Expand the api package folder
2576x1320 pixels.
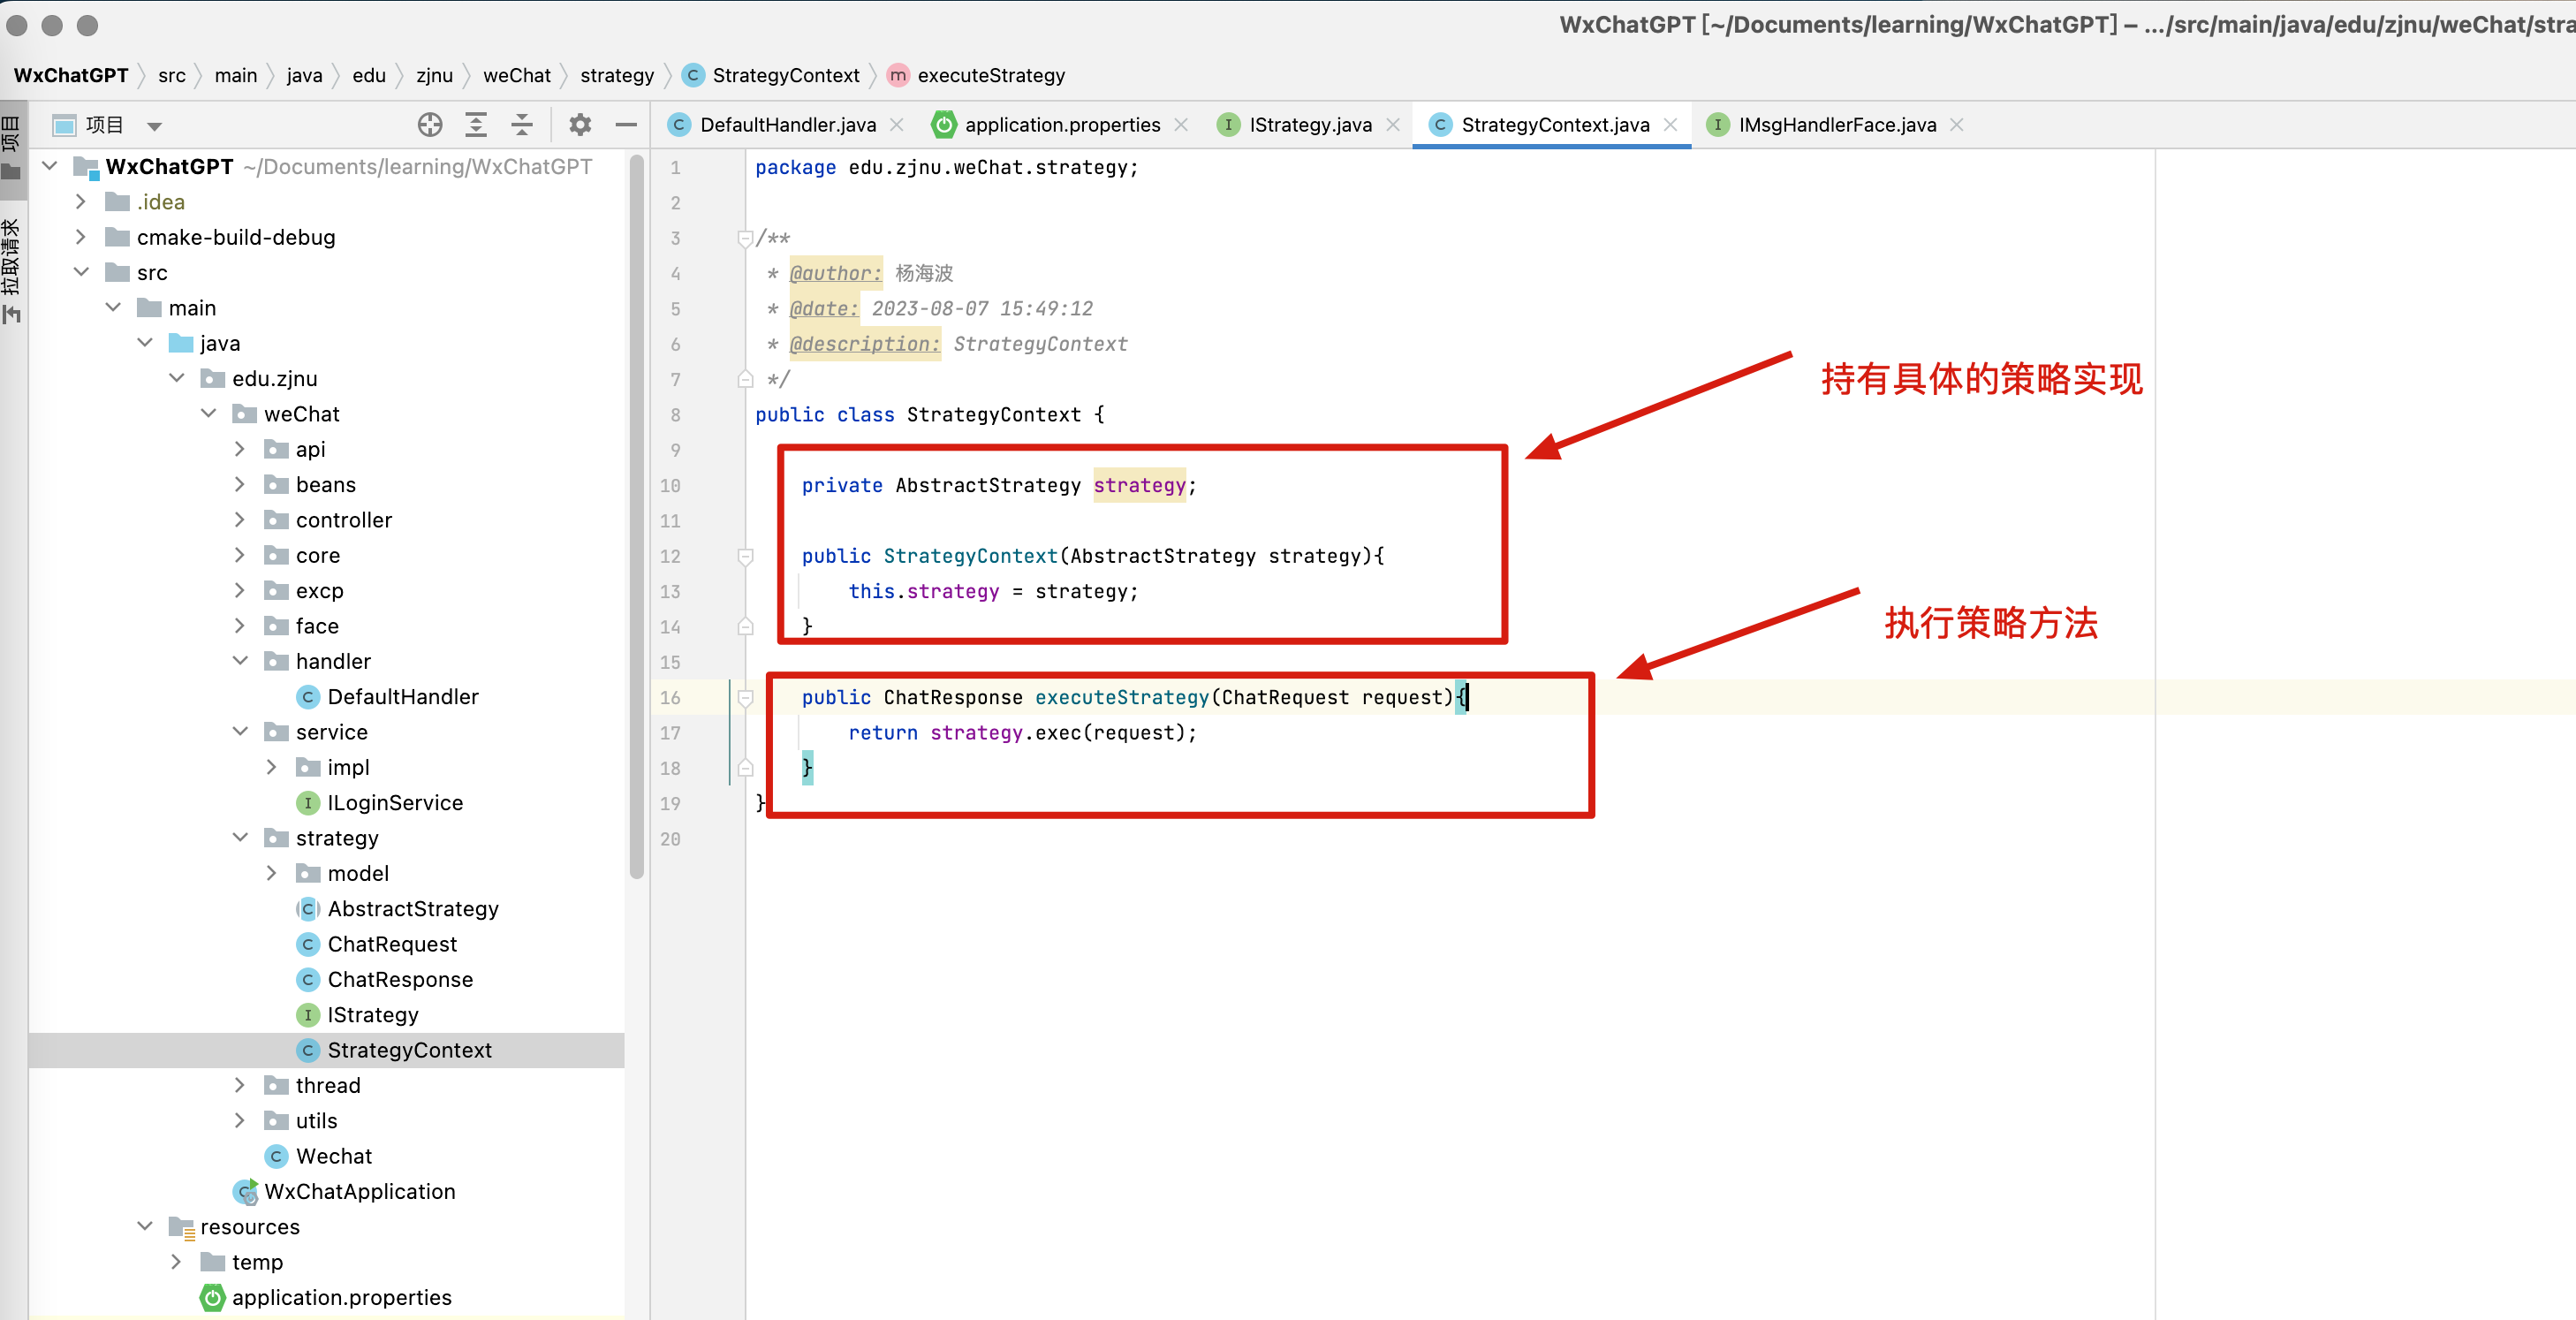coord(240,450)
